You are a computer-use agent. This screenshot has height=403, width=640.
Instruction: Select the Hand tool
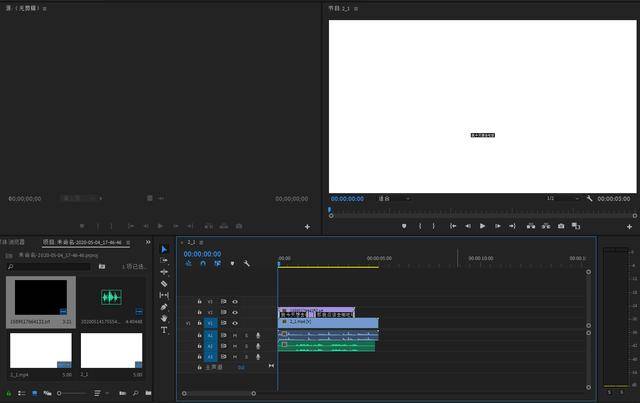(164, 318)
